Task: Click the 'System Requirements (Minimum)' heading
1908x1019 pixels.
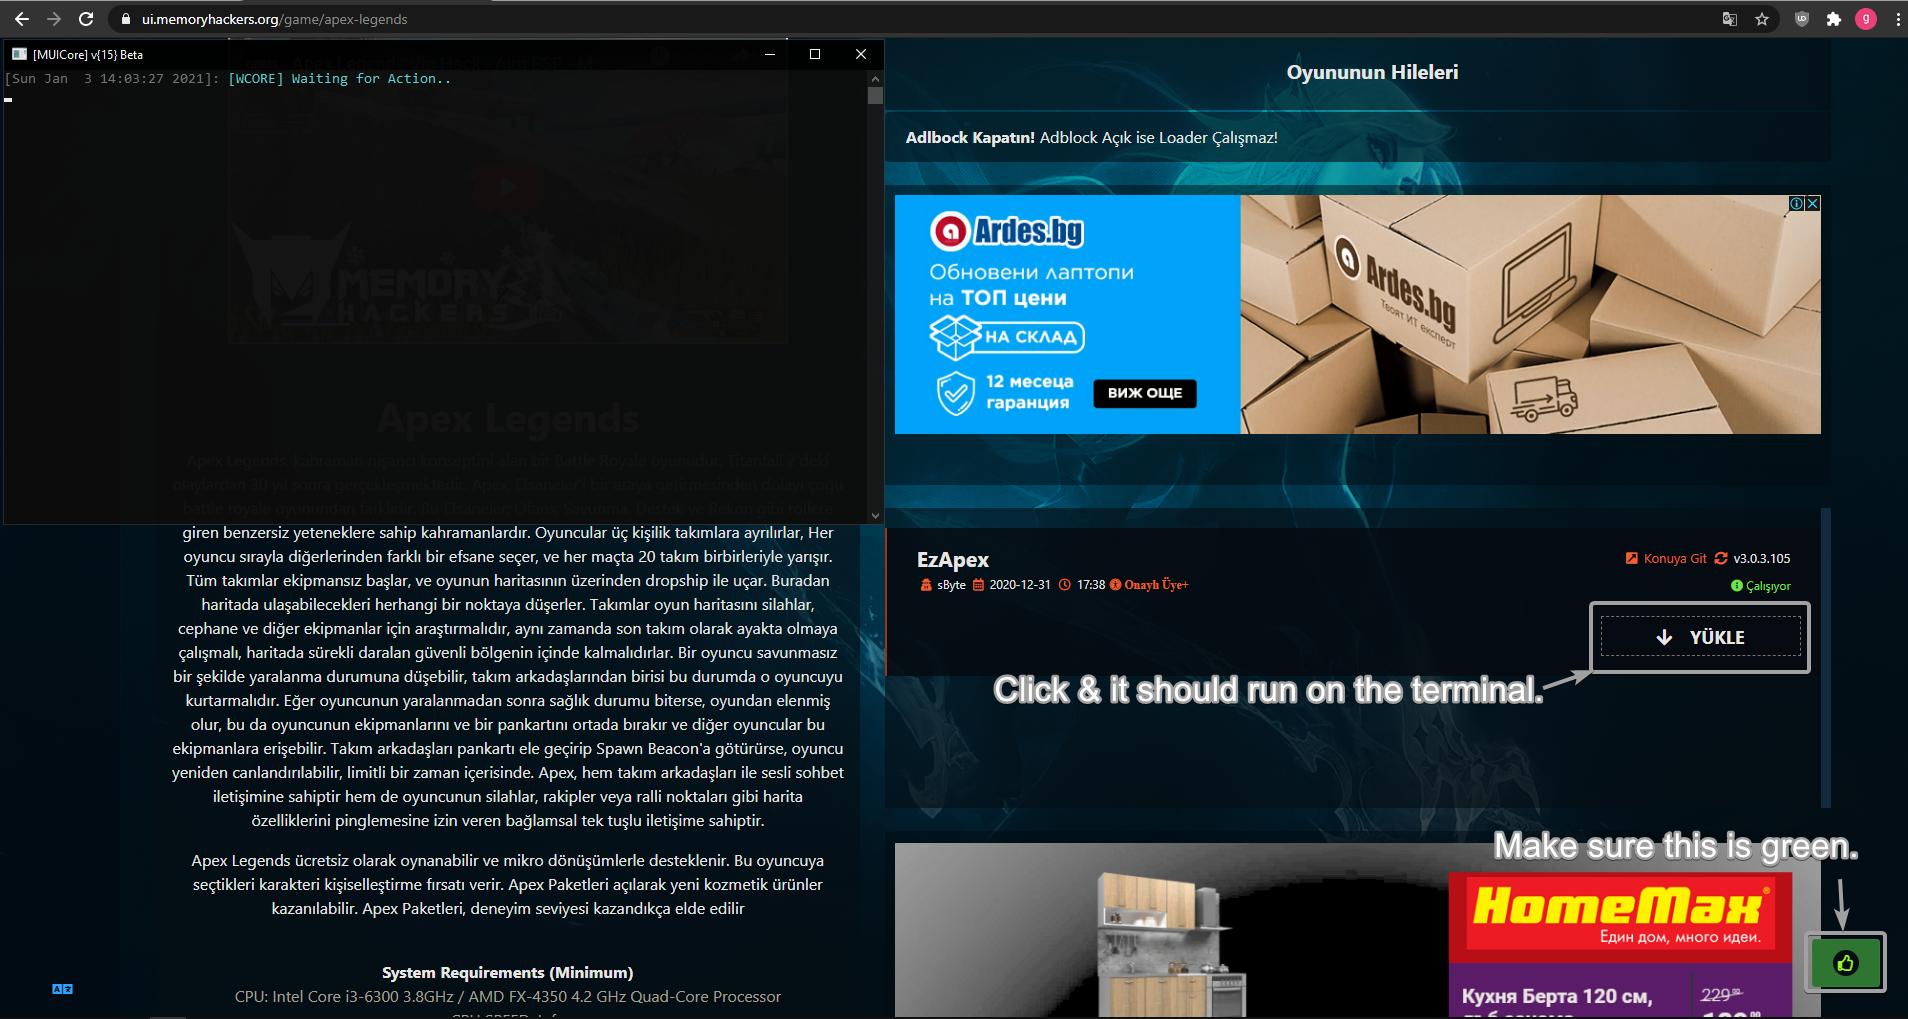Action: [x=507, y=973]
